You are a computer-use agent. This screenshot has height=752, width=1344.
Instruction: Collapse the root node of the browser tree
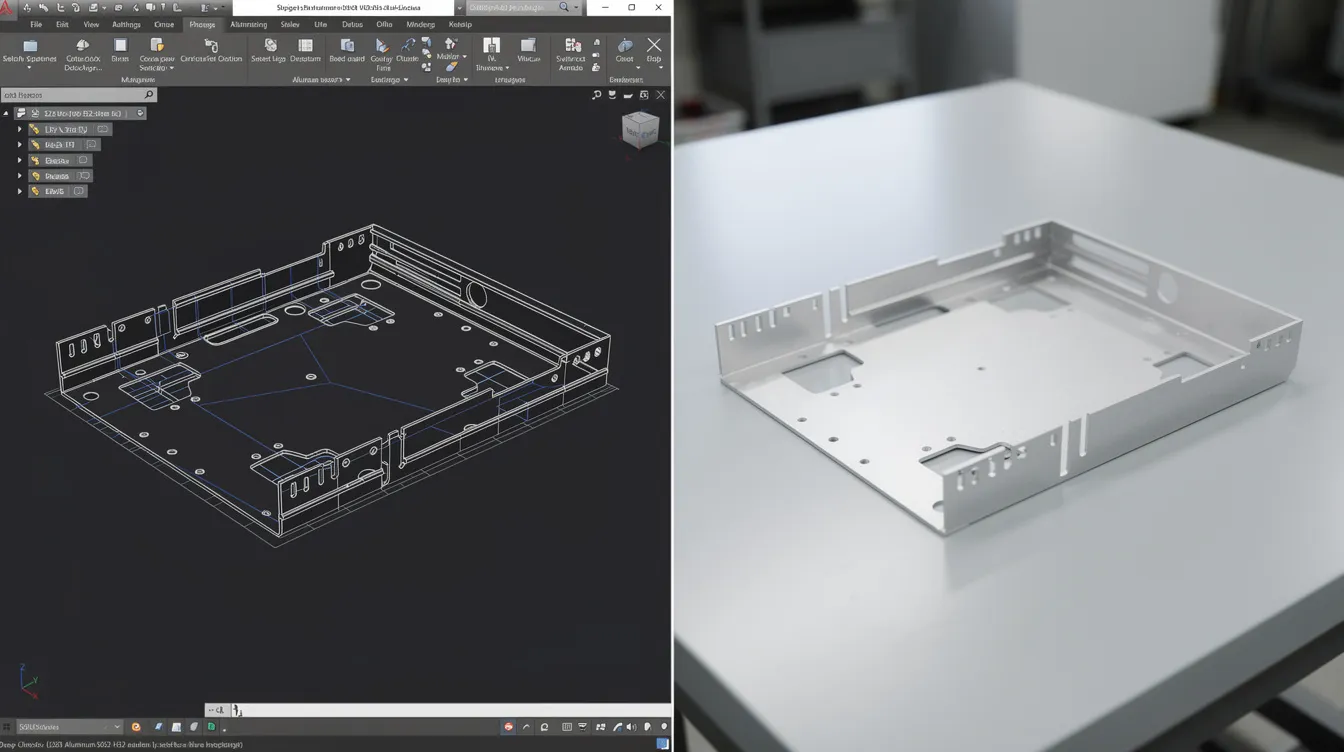(7, 114)
